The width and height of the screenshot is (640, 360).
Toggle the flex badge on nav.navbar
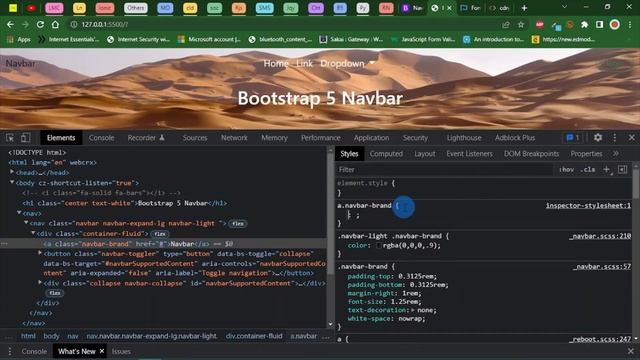(x=238, y=224)
